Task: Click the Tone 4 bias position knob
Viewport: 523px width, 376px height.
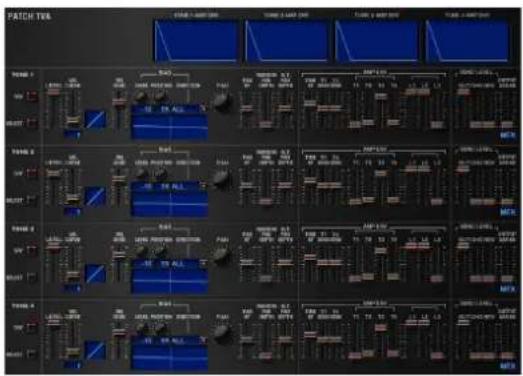Action: (x=161, y=328)
